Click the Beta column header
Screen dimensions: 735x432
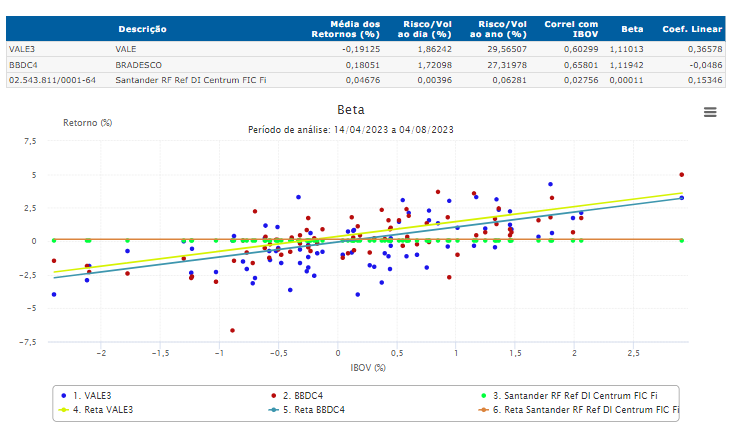point(631,30)
